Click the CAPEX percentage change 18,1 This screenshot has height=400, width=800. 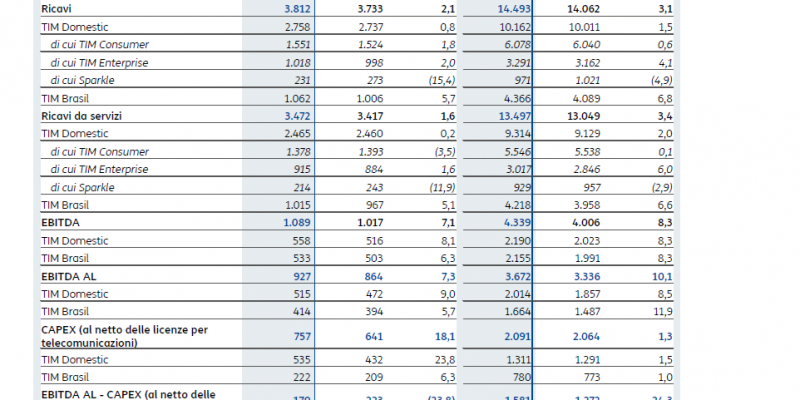446,337
